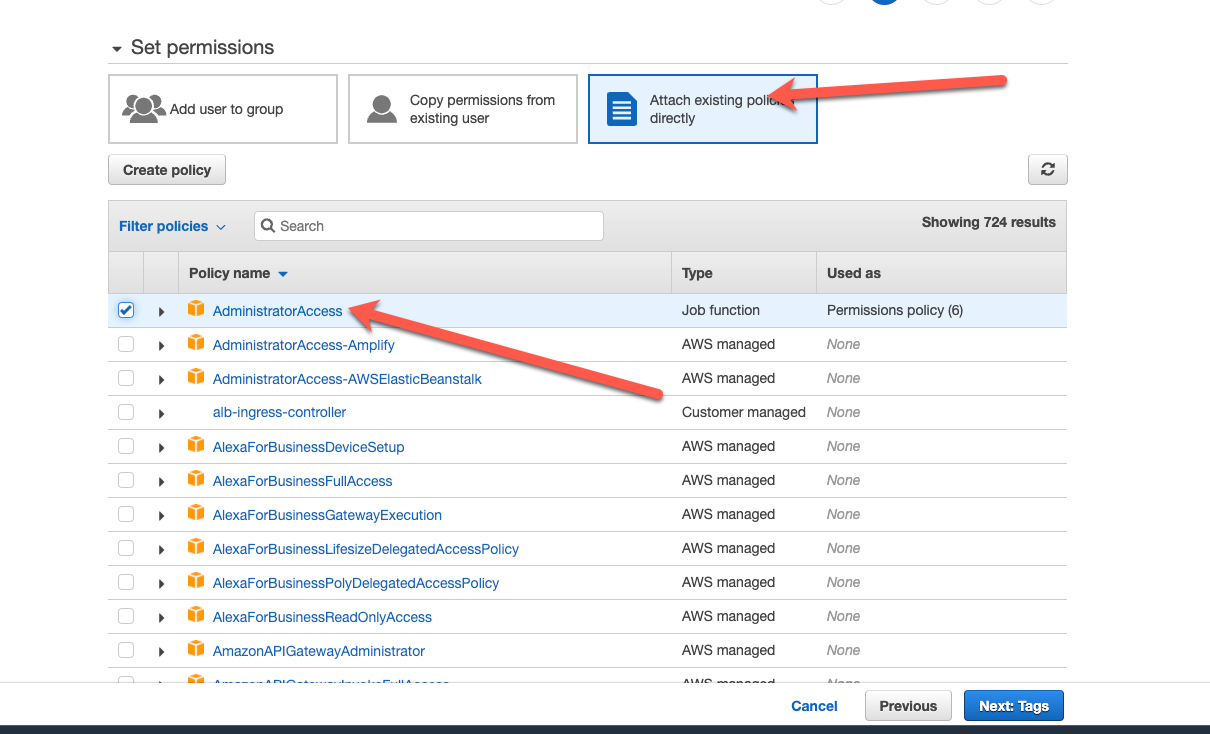The image size is (1210, 734).
Task: Click the policy icon next to AdministratorAccess-Amplify
Action: coord(196,343)
